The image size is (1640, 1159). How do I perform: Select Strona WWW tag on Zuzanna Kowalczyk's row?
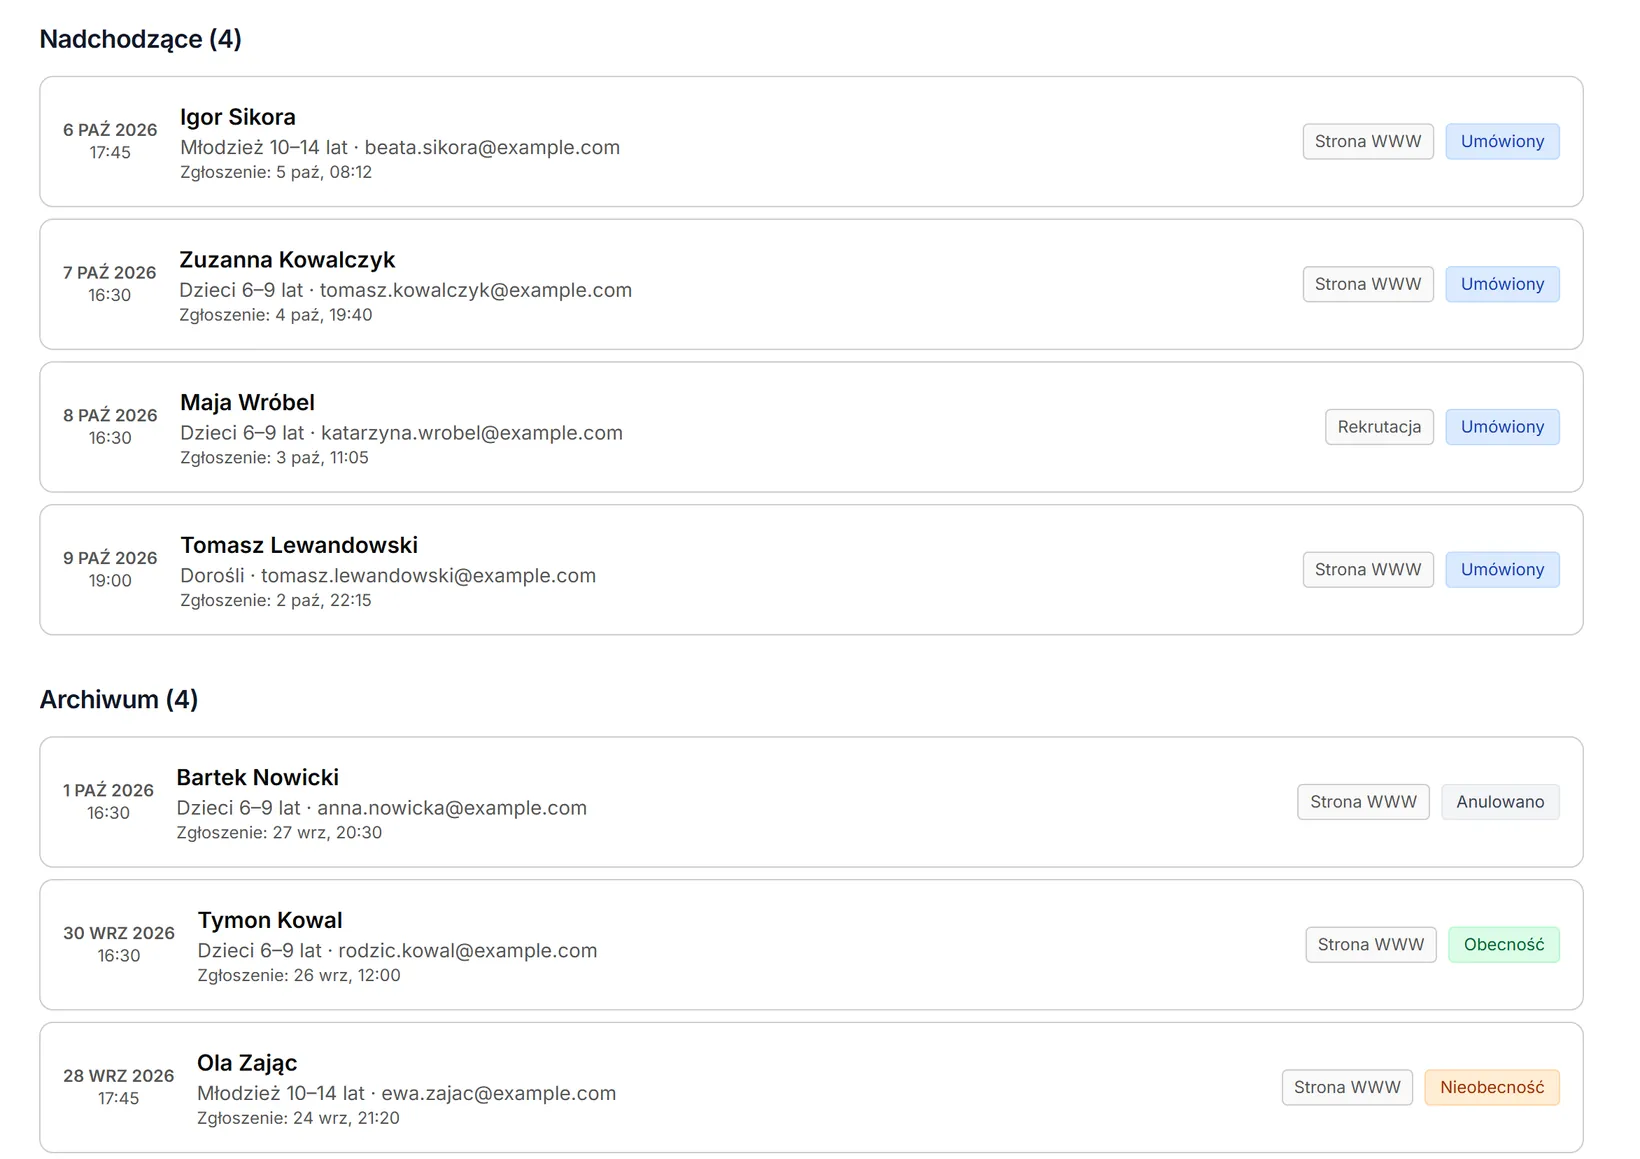point(1368,284)
